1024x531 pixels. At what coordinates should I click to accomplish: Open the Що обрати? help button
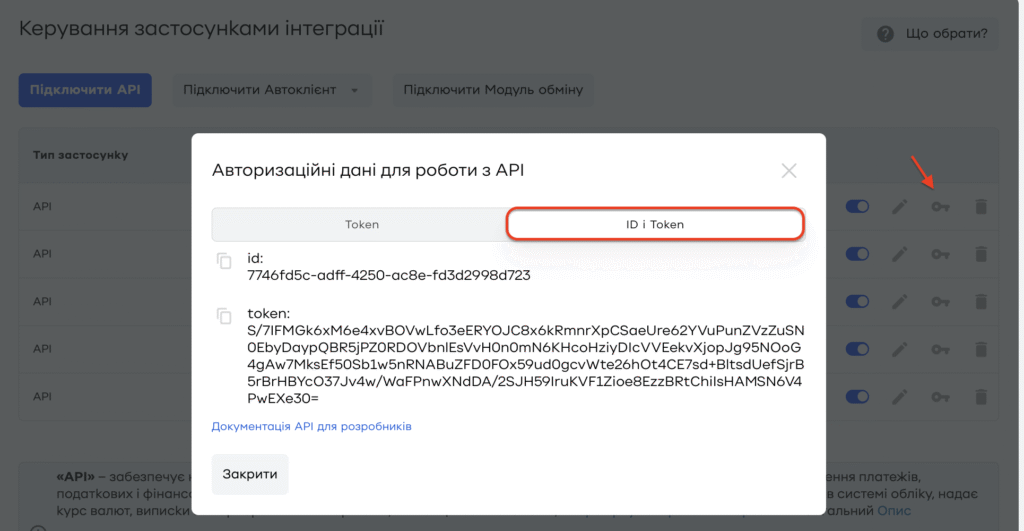click(x=935, y=34)
